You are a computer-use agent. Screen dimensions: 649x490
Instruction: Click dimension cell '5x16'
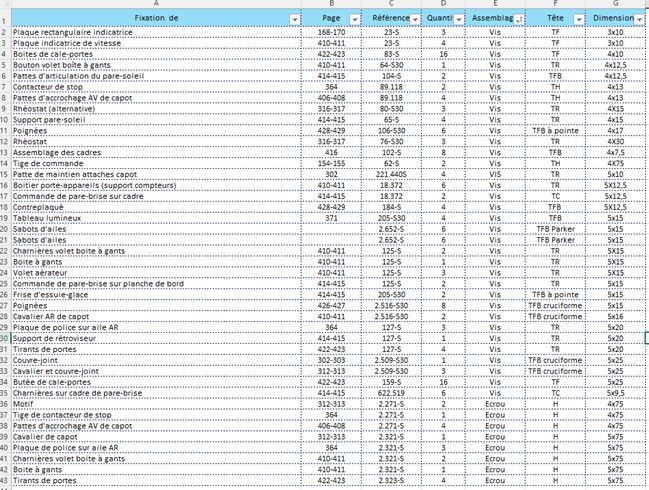(615, 317)
